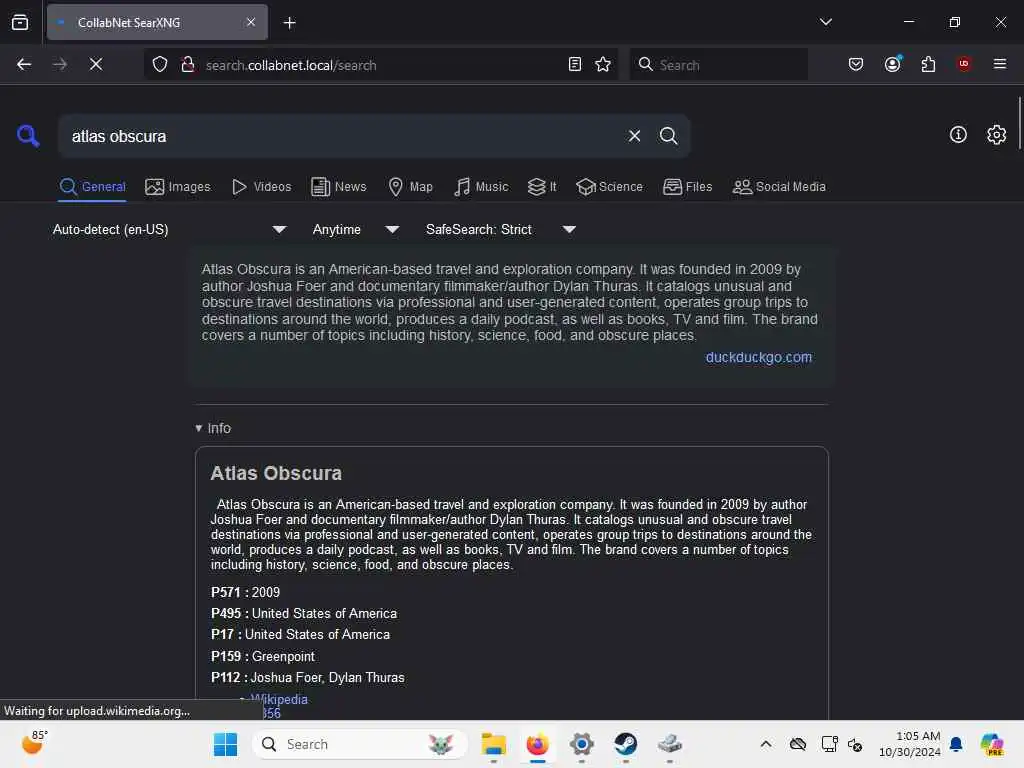Click the P571 : 2009 row
The image size is (1024, 768).
pos(245,592)
